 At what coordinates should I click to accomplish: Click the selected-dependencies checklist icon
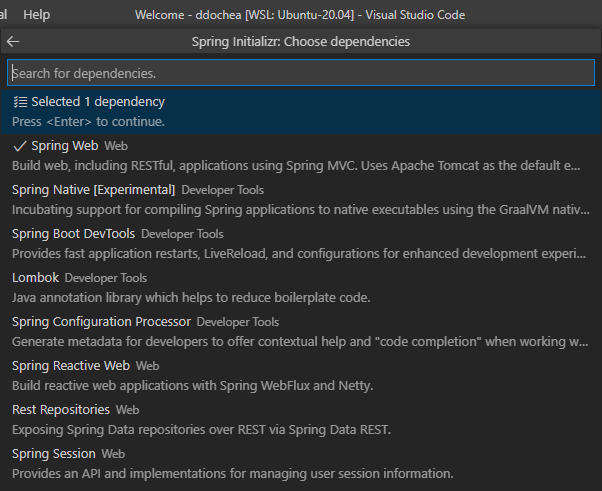(20, 102)
